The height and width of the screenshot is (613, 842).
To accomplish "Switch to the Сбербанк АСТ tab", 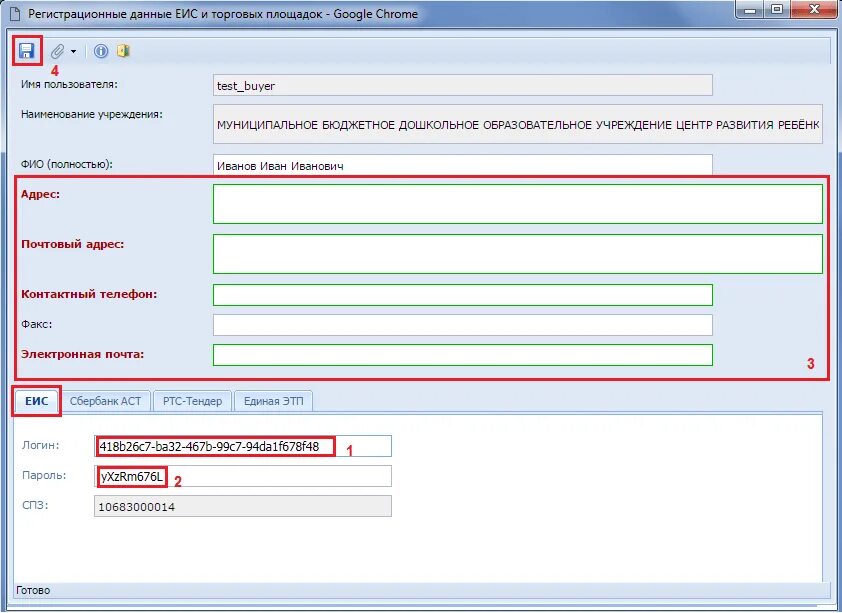I will [x=105, y=401].
